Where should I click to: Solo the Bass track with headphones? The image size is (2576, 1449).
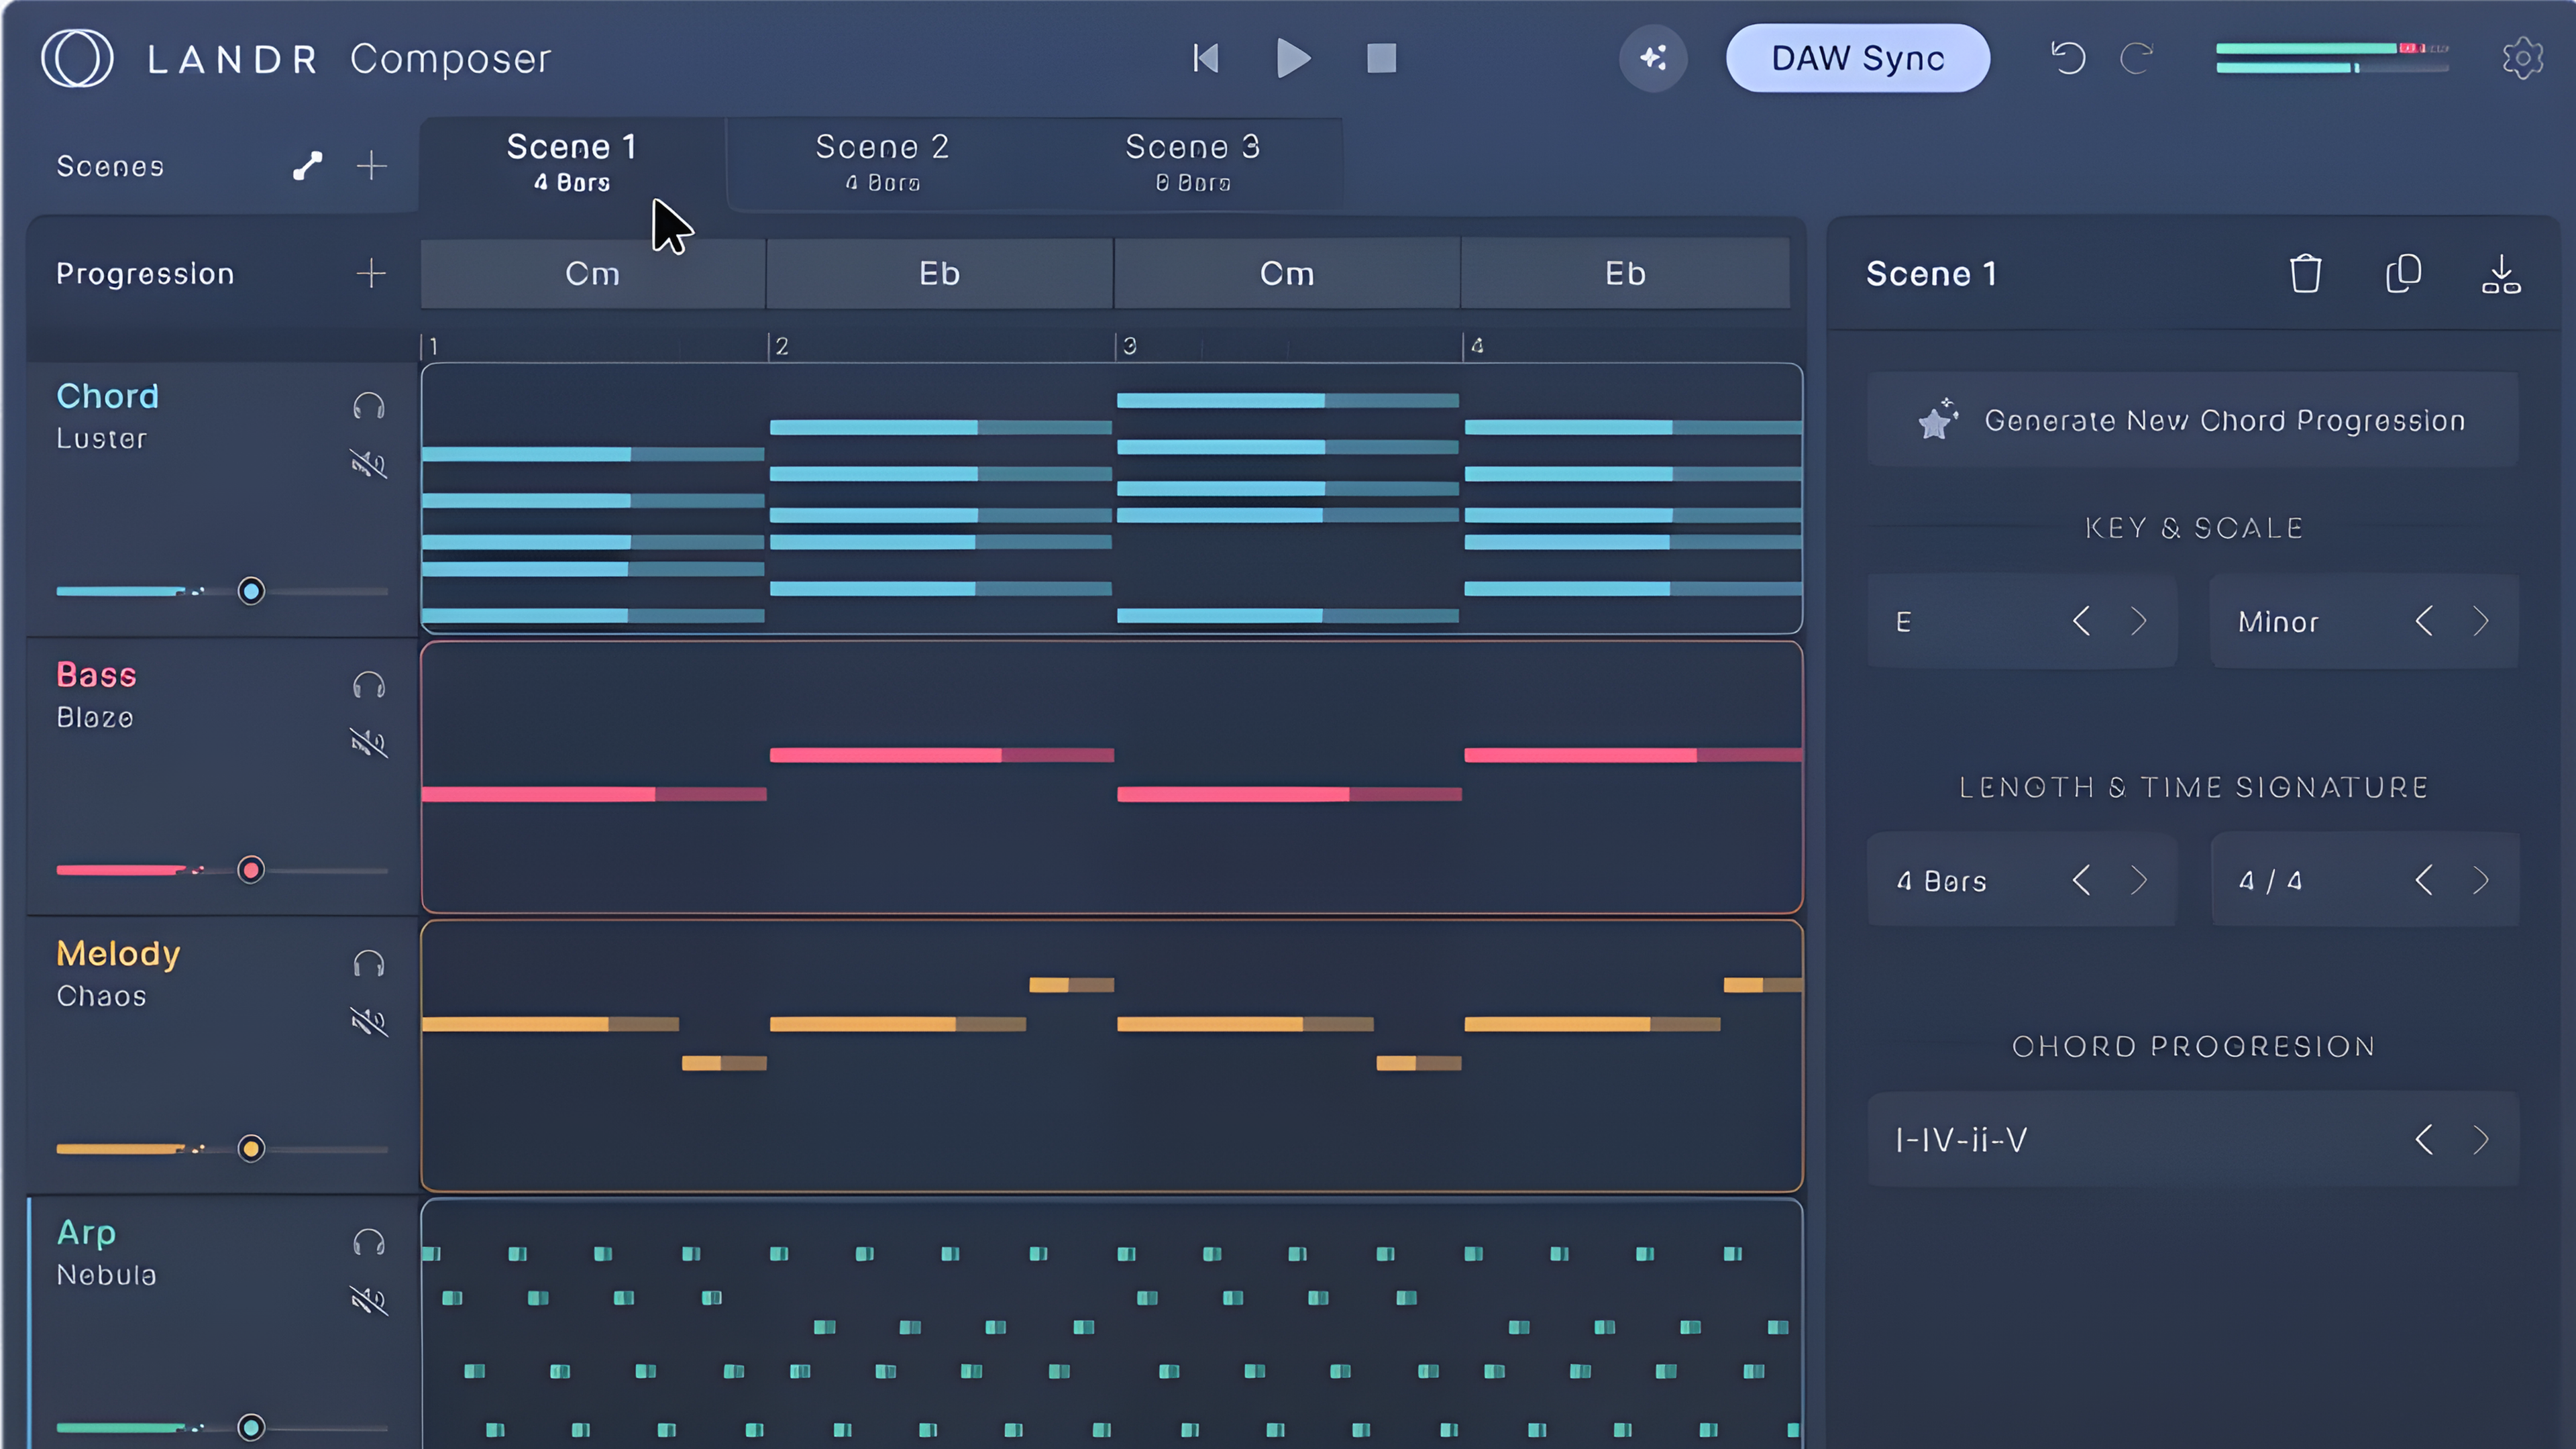pos(369,685)
